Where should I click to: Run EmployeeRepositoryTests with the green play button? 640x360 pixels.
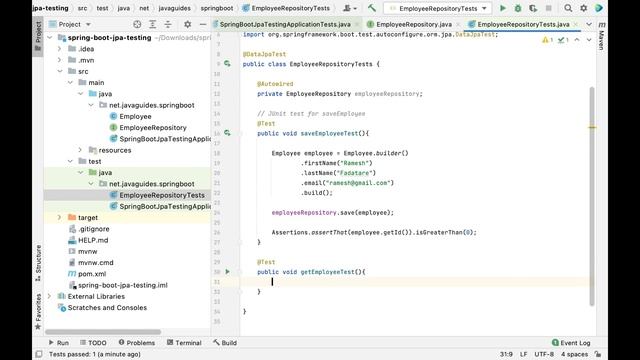click(502, 8)
